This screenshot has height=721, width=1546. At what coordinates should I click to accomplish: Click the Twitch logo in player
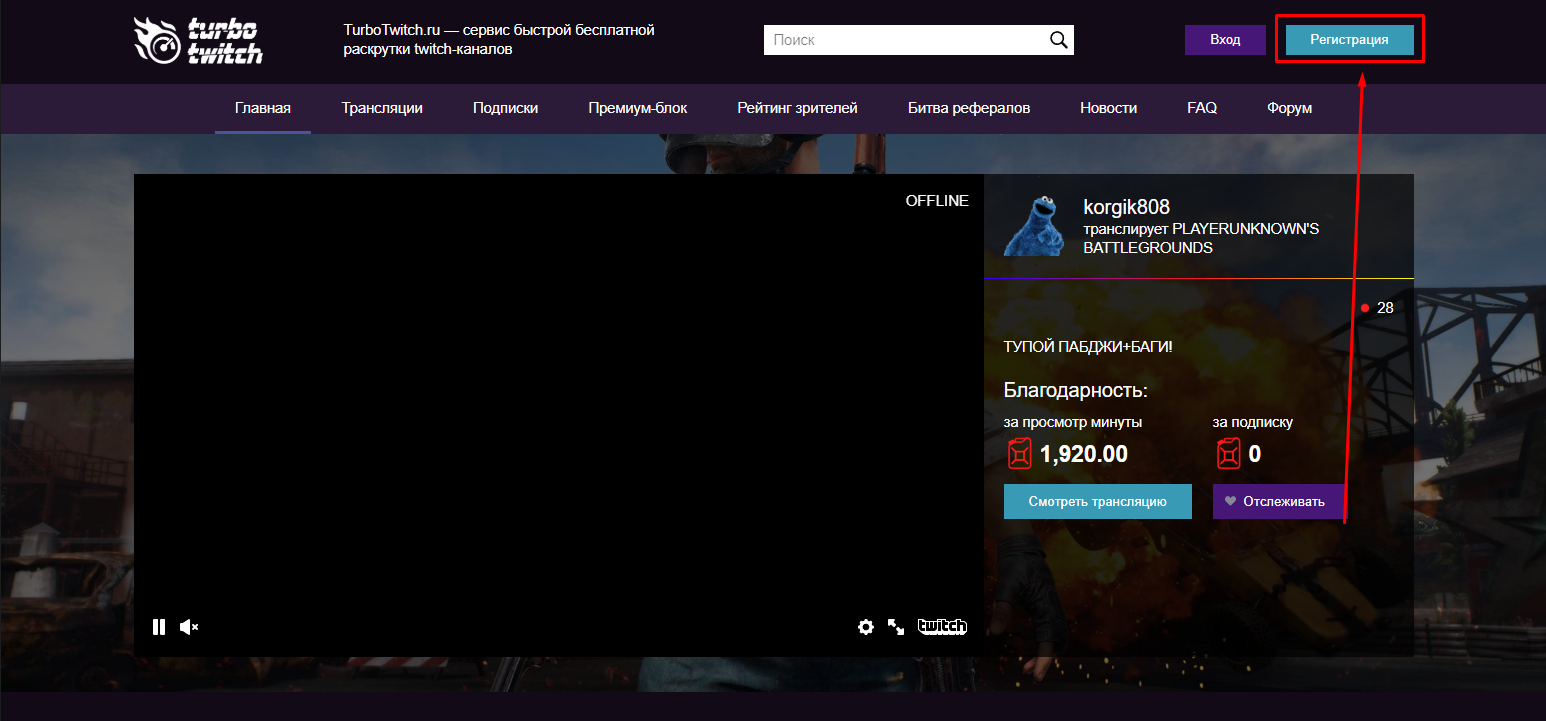point(942,627)
